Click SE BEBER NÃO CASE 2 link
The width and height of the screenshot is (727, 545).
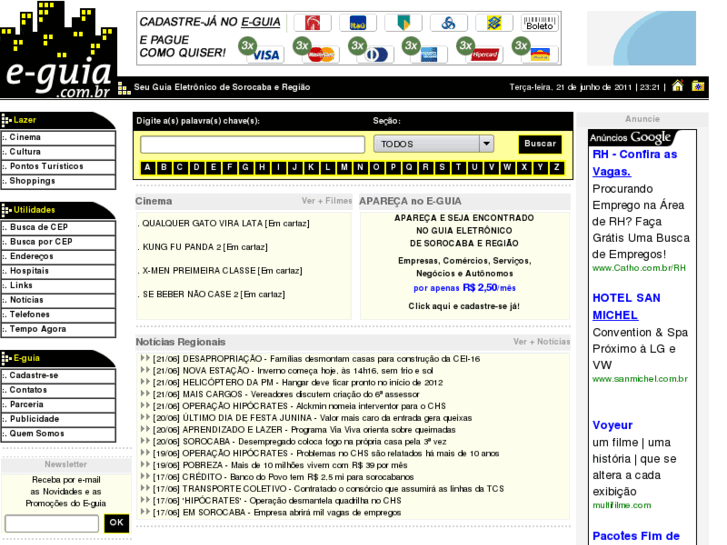[x=214, y=294]
